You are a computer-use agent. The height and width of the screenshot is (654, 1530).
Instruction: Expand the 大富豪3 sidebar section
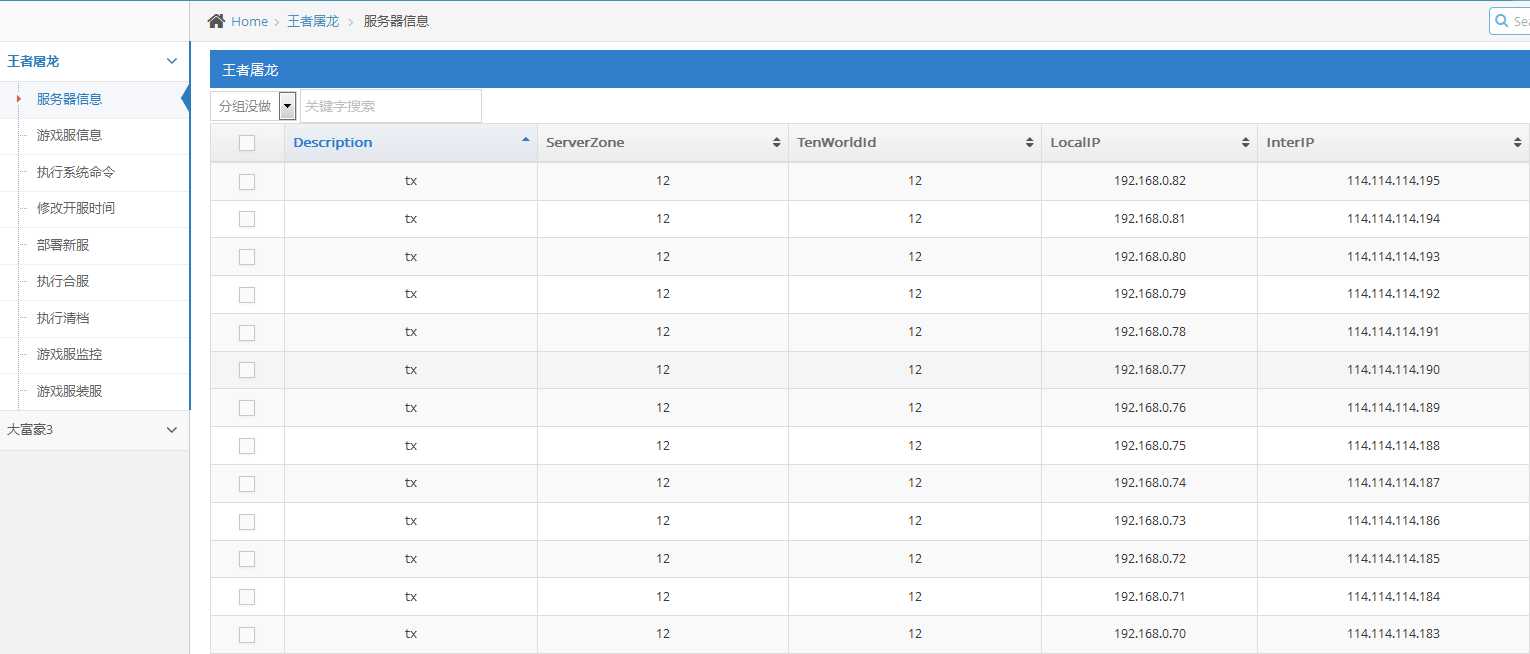[94, 430]
